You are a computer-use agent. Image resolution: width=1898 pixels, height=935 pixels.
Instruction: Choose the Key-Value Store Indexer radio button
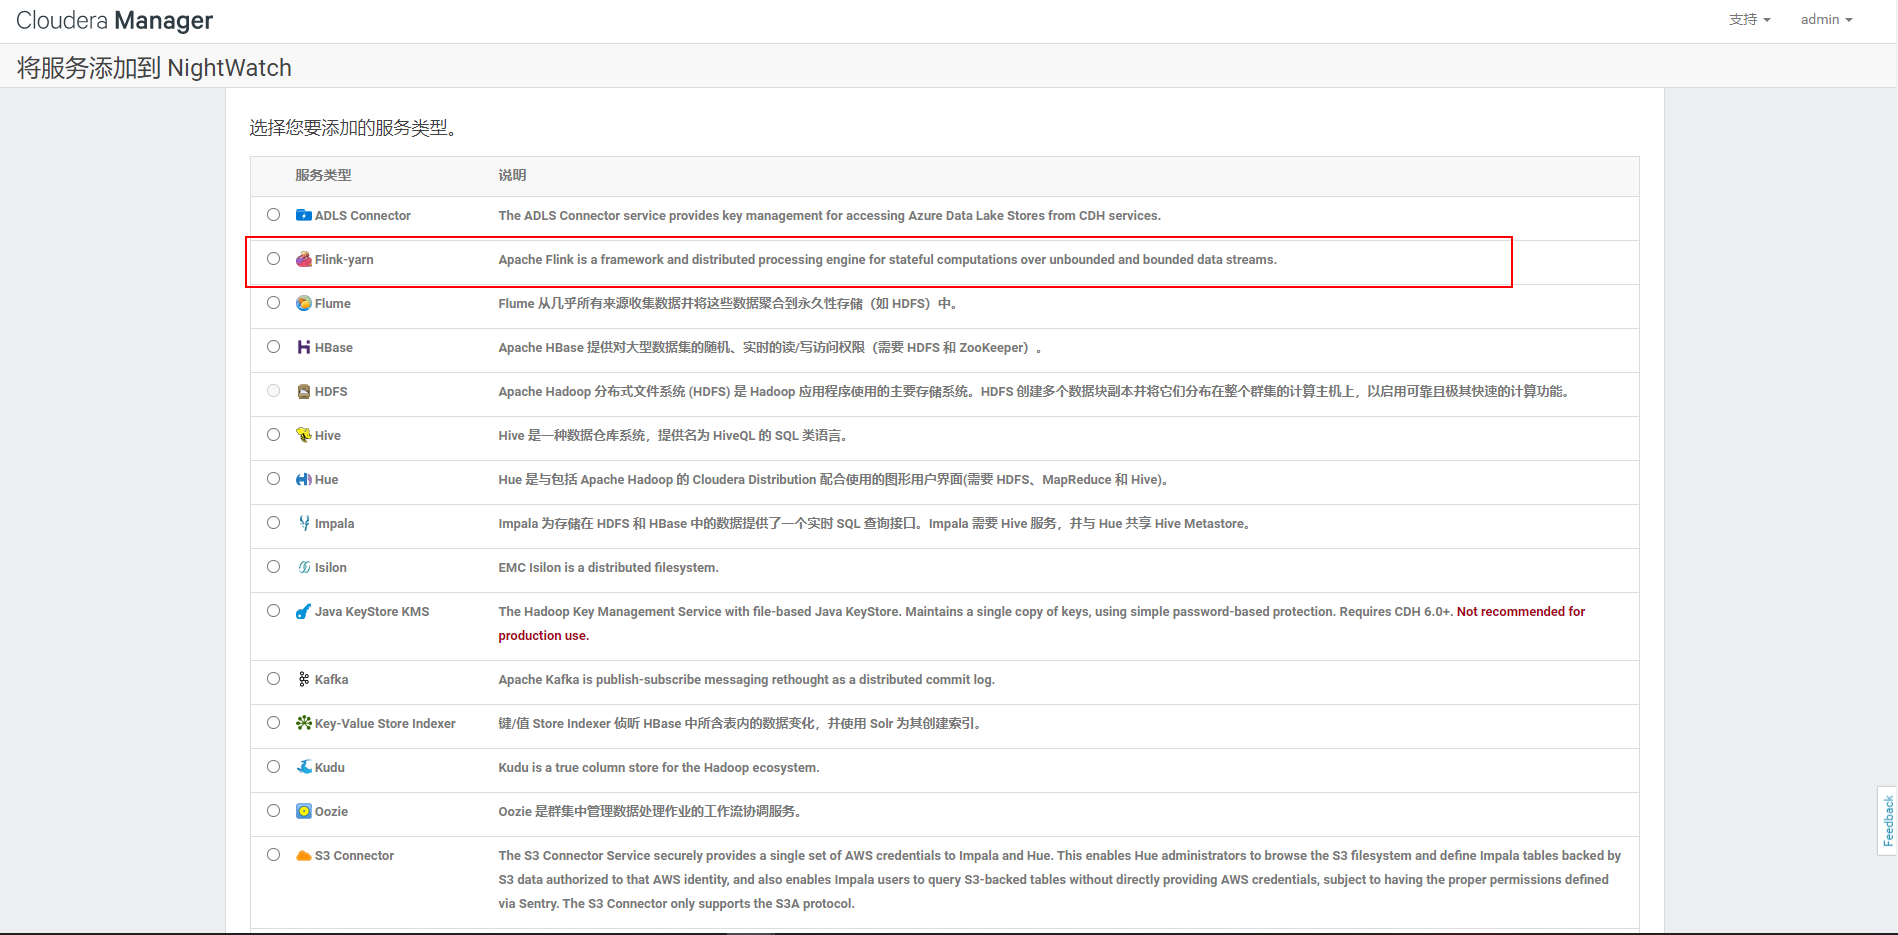273,723
